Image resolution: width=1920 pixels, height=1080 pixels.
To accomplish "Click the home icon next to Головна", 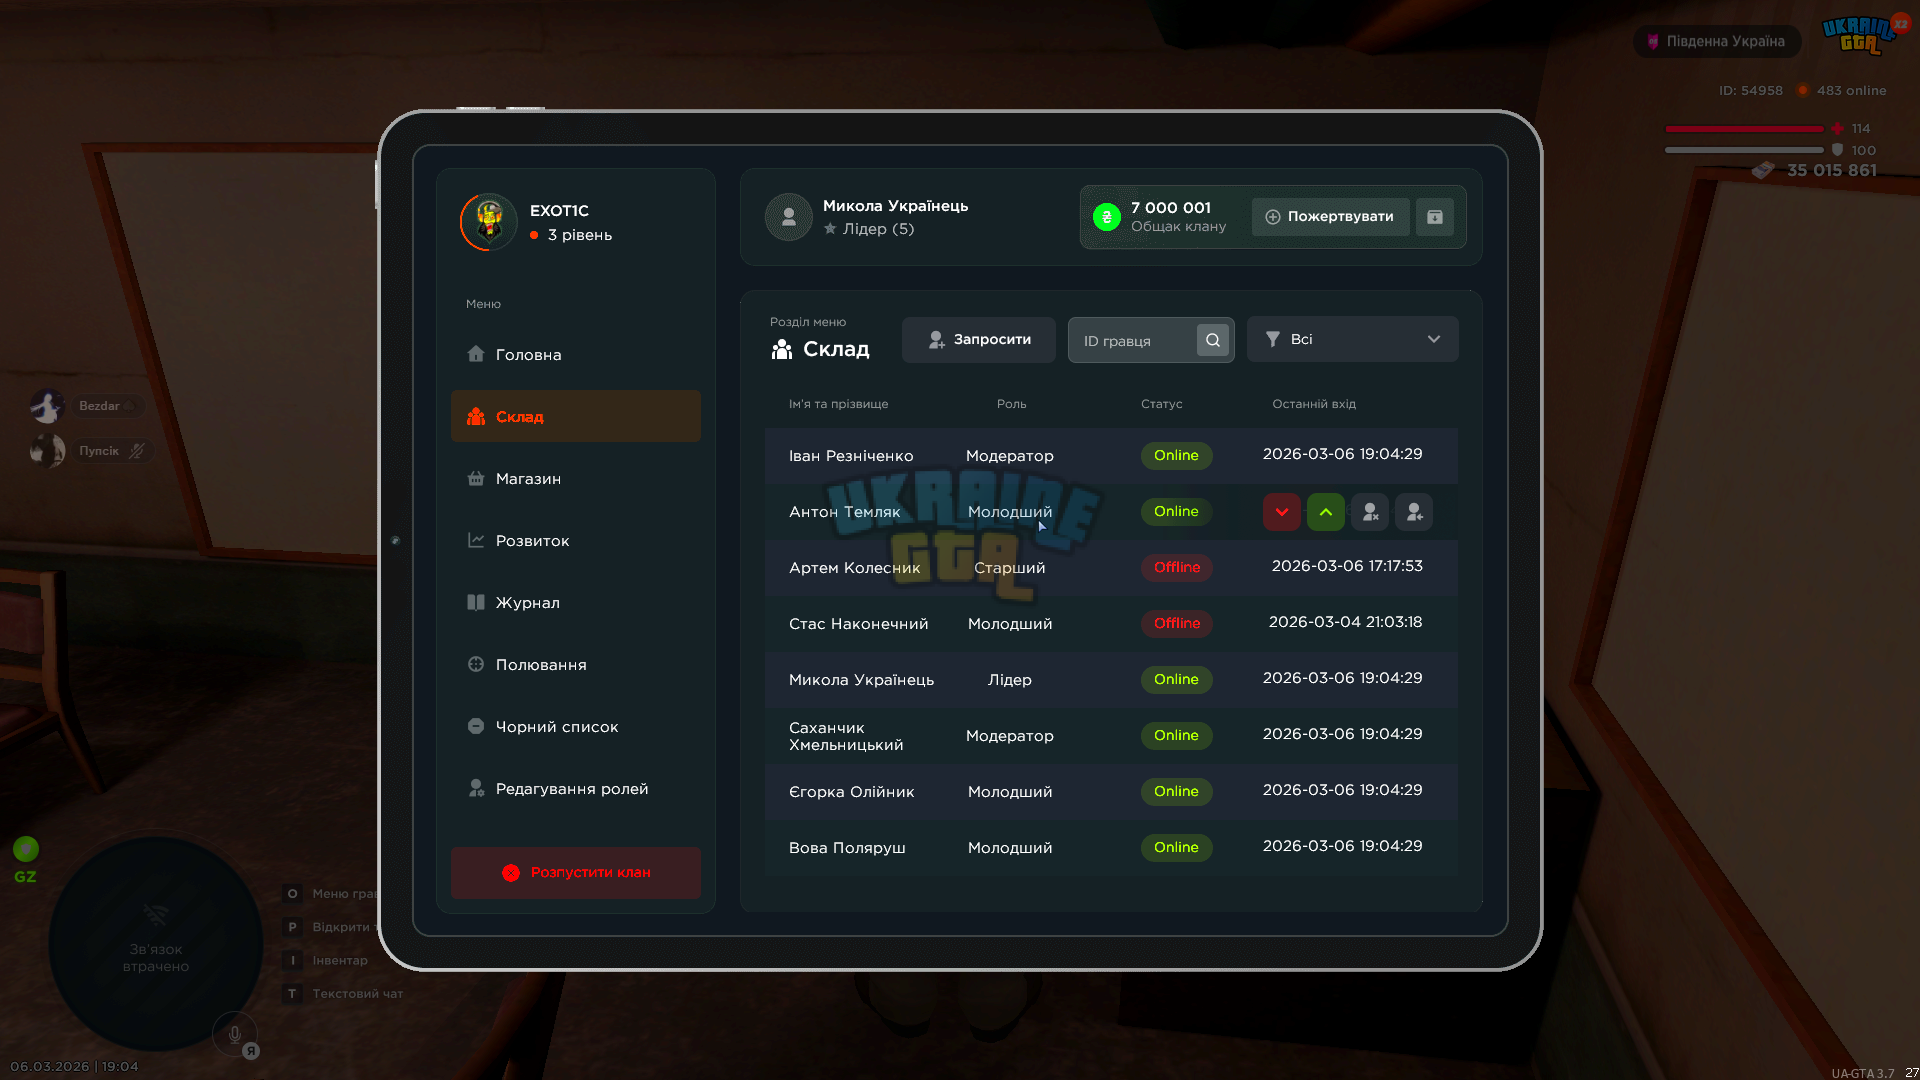I will point(476,353).
